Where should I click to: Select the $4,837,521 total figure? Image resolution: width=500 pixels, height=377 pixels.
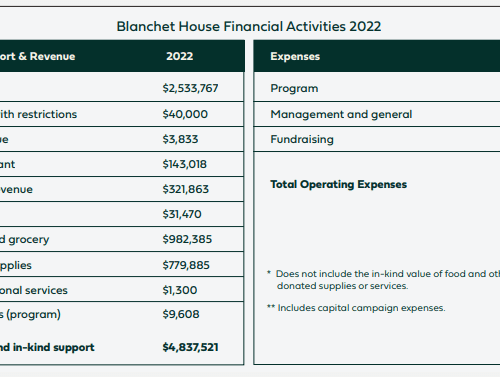pyautogui.click(x=190, y=347)
